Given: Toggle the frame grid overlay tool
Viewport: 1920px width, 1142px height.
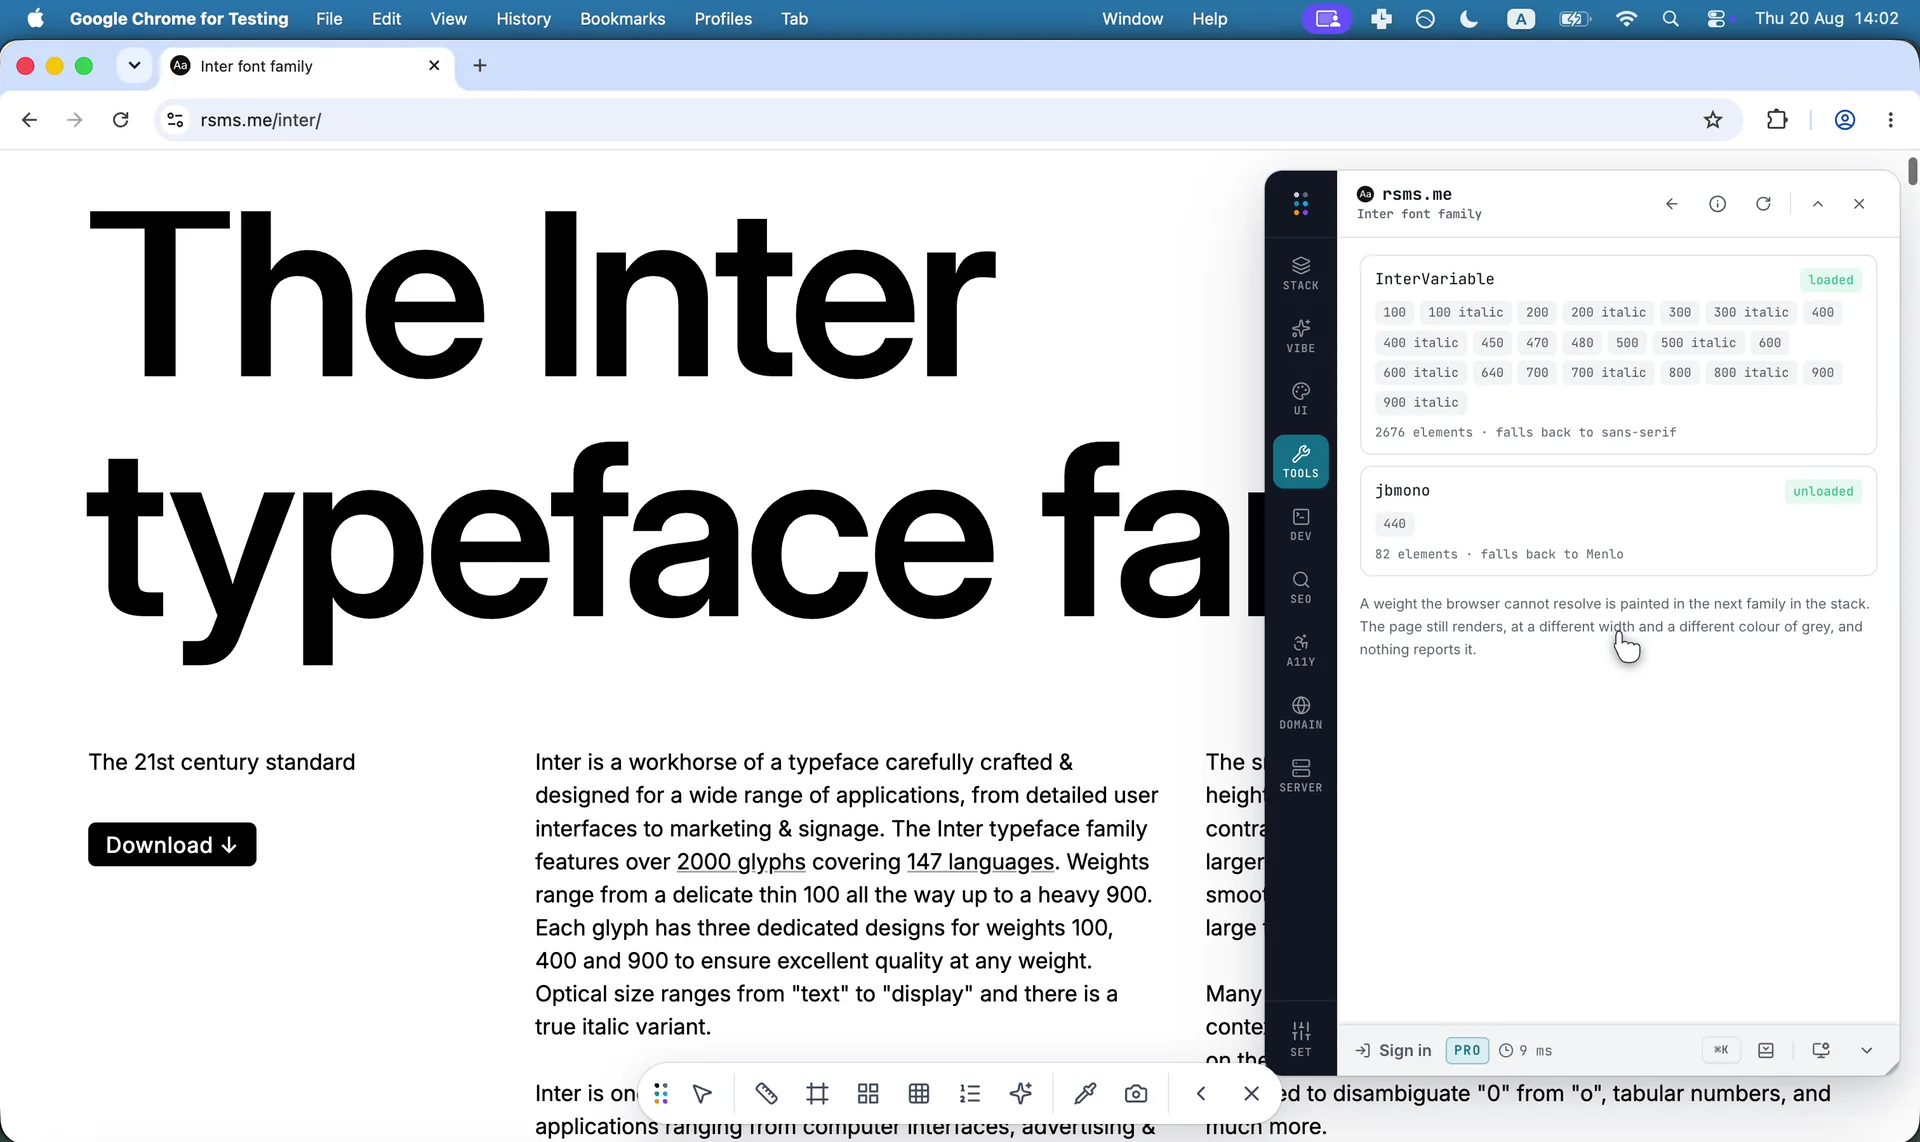Looking at the screenshot, I should (817, 1093).
